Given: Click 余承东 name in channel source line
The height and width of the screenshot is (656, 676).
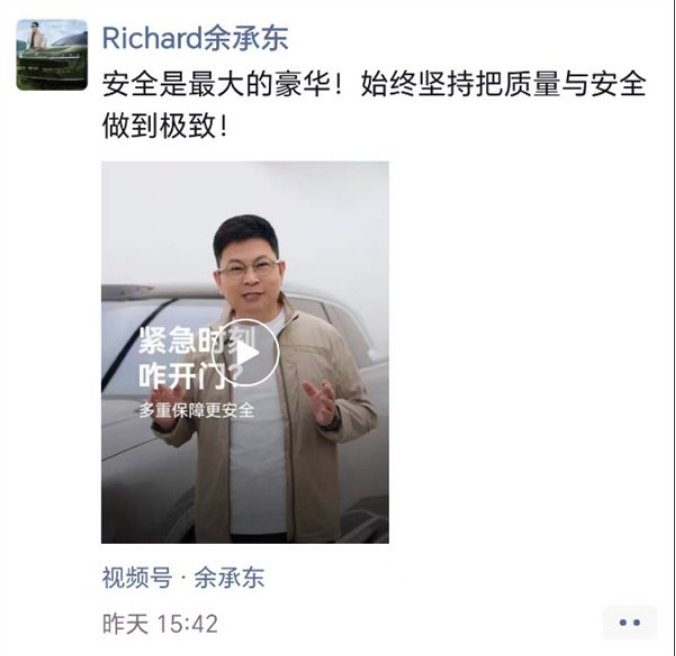Looking at the screenshot, I should click(x=229, y=577).
